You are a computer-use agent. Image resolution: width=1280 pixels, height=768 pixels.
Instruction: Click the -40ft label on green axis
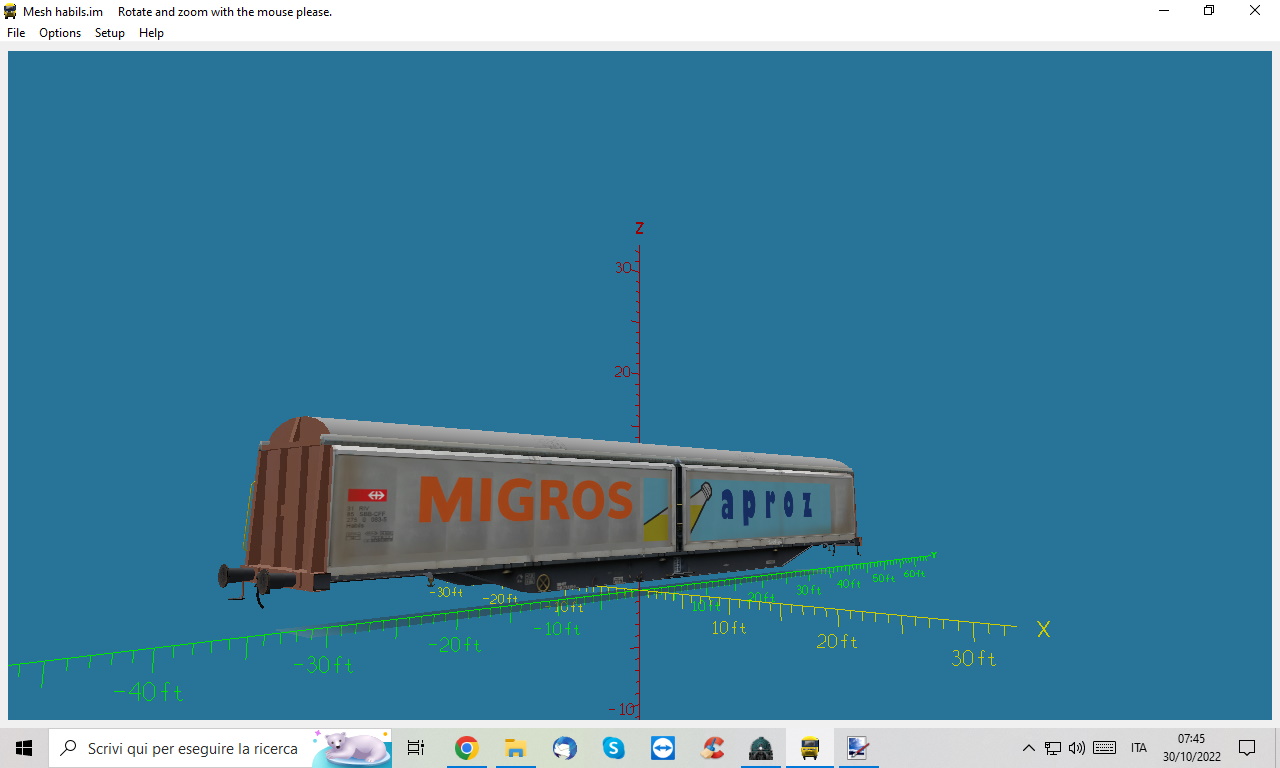coord(148,692)
